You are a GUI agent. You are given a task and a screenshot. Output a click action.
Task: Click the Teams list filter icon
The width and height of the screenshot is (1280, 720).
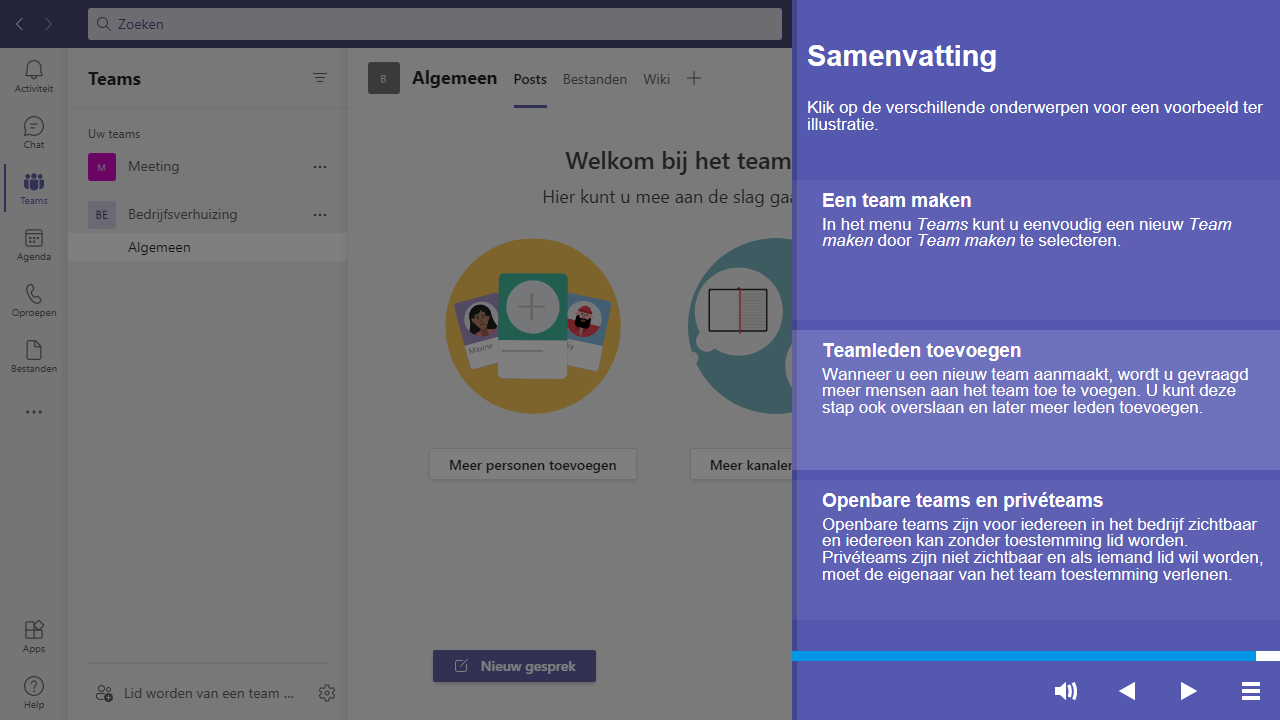click(320, 78)
